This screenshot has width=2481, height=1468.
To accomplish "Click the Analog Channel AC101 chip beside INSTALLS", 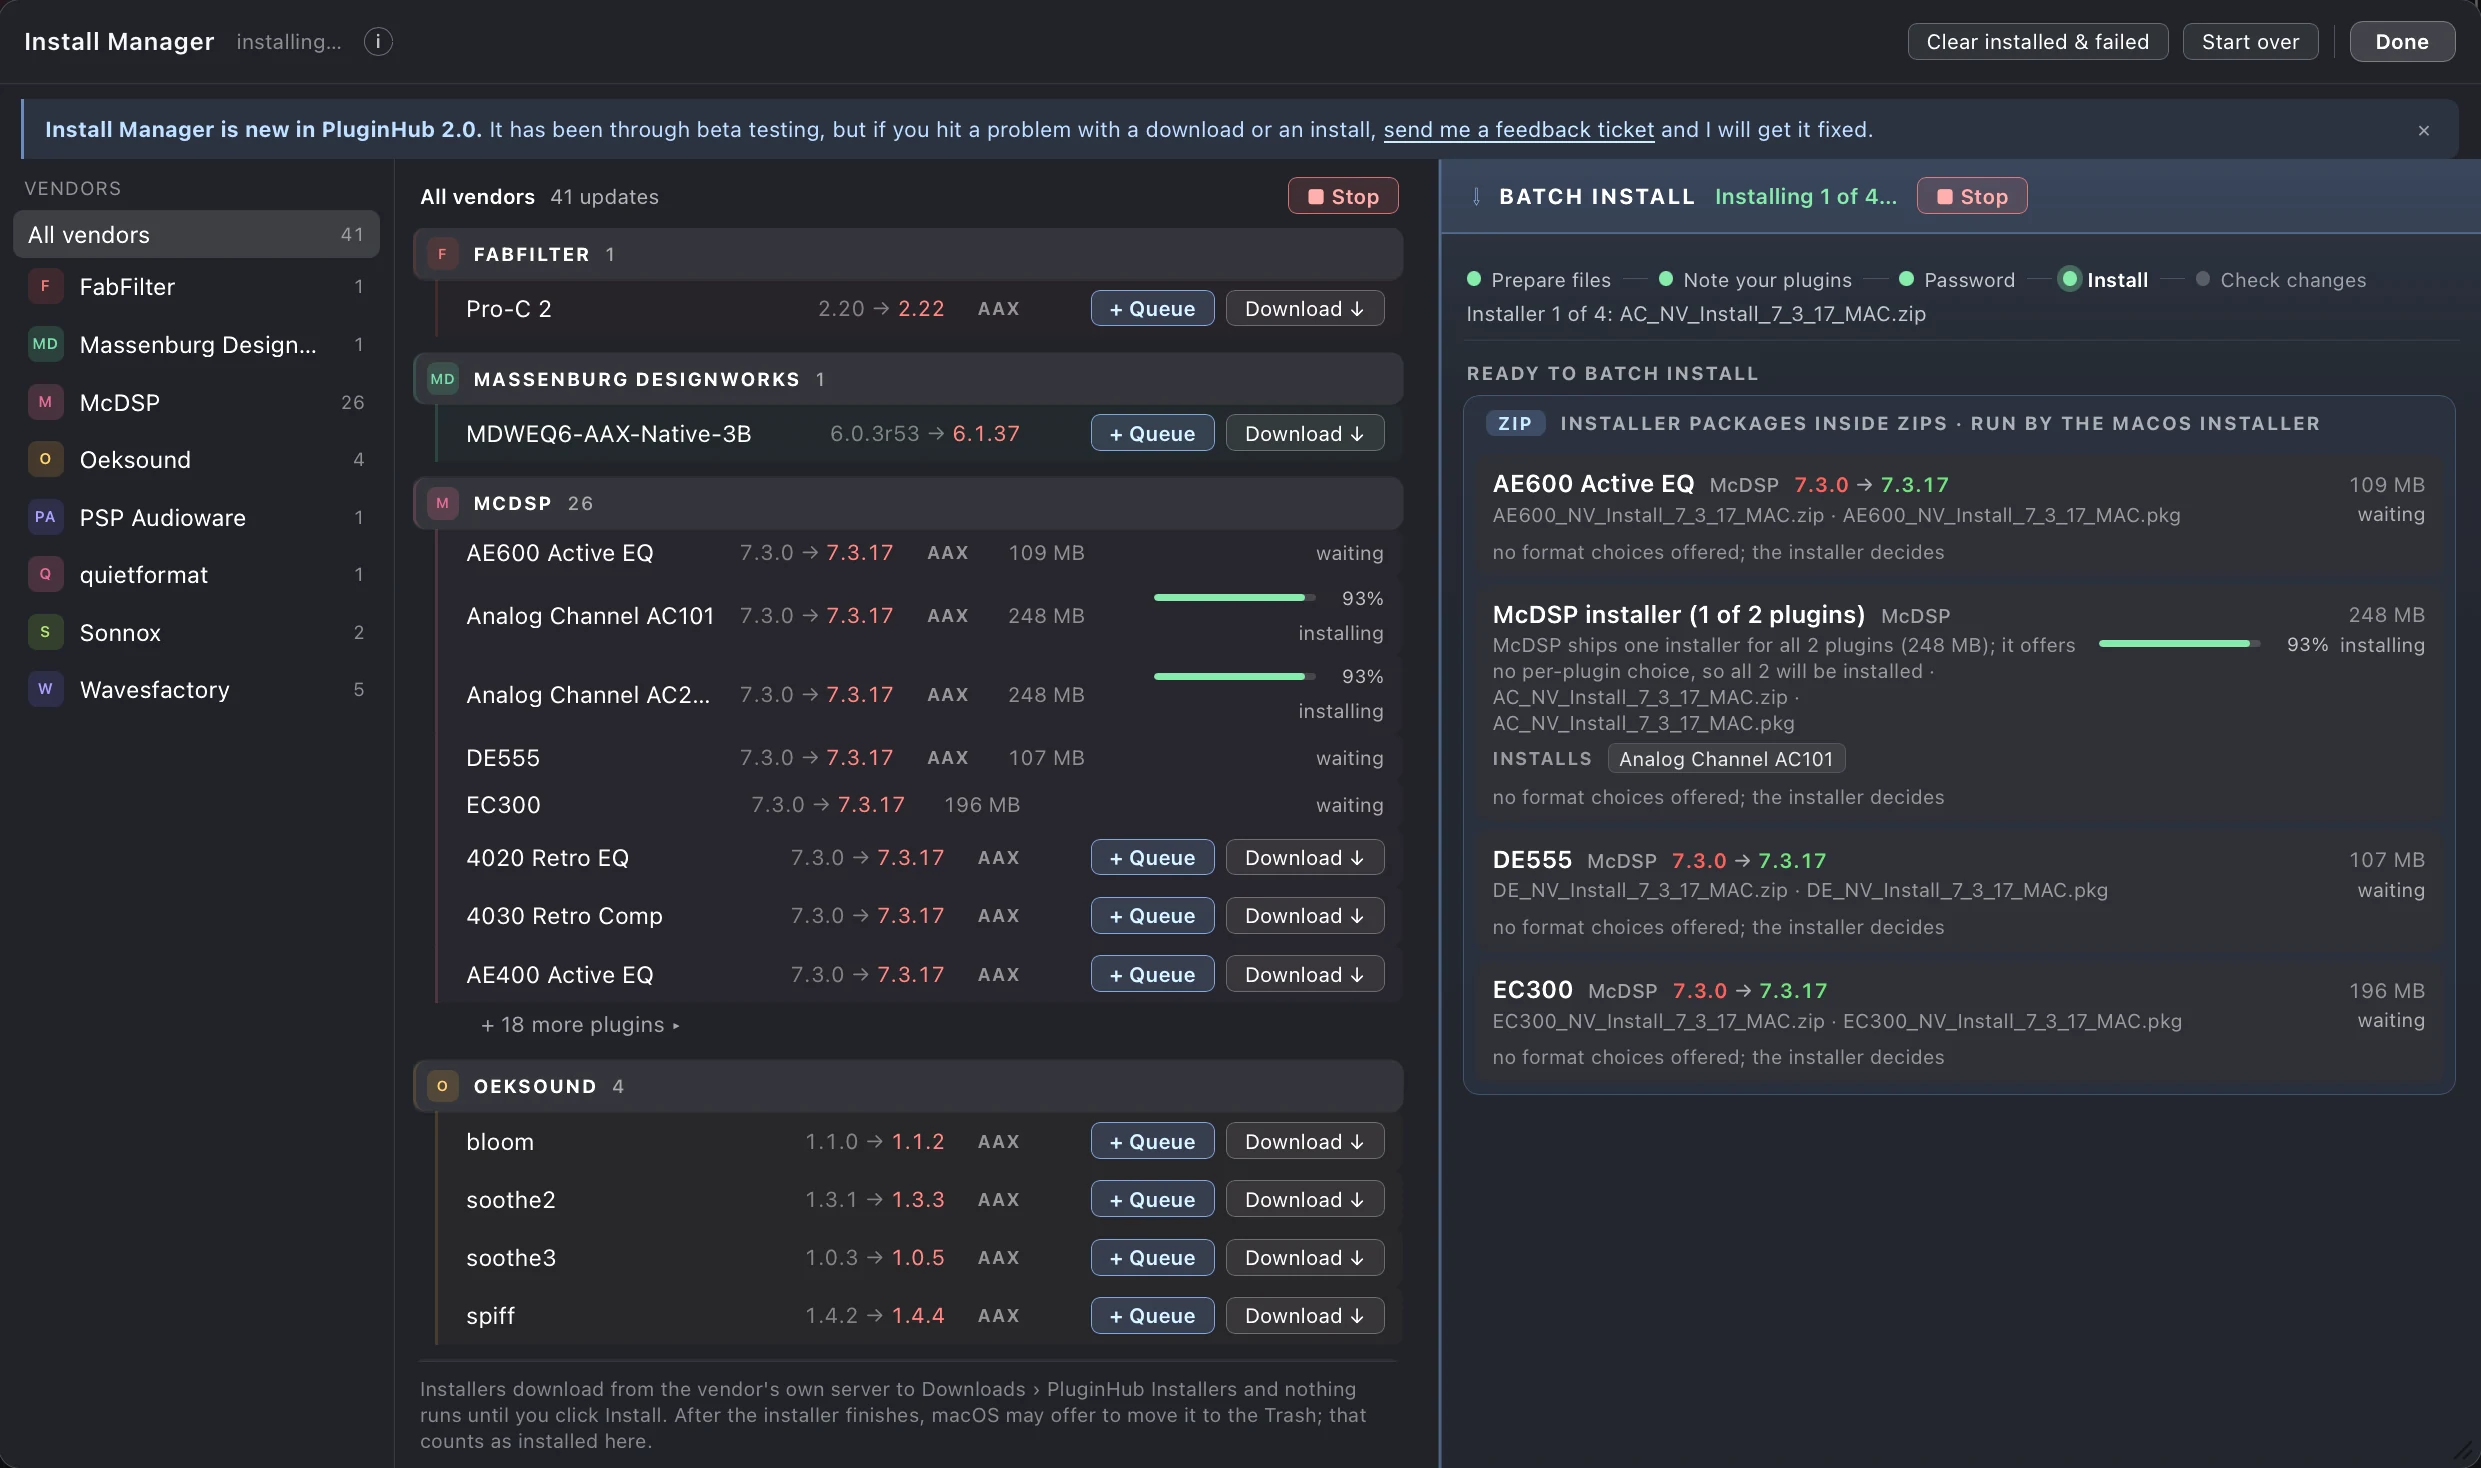I will [x=1726, y=759].
